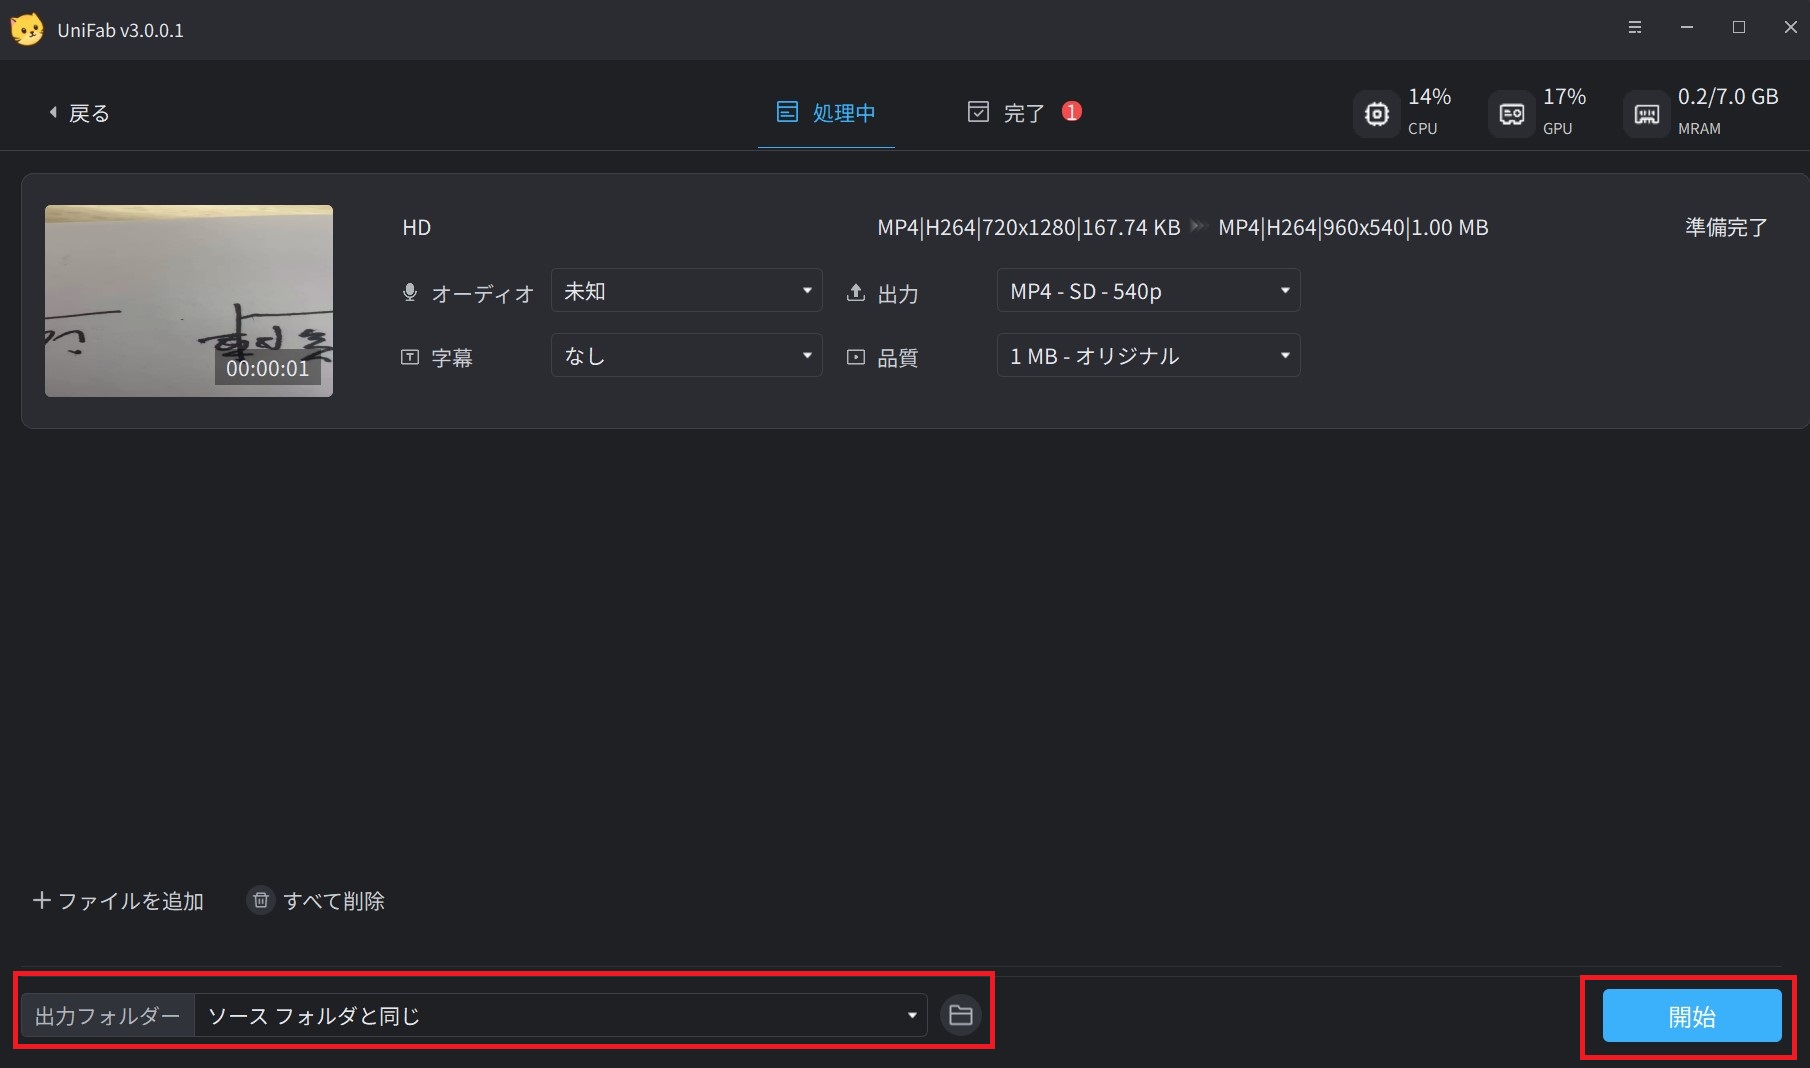
Task: Switch to the 処理中 tab
Action: (x=826, y=113)
